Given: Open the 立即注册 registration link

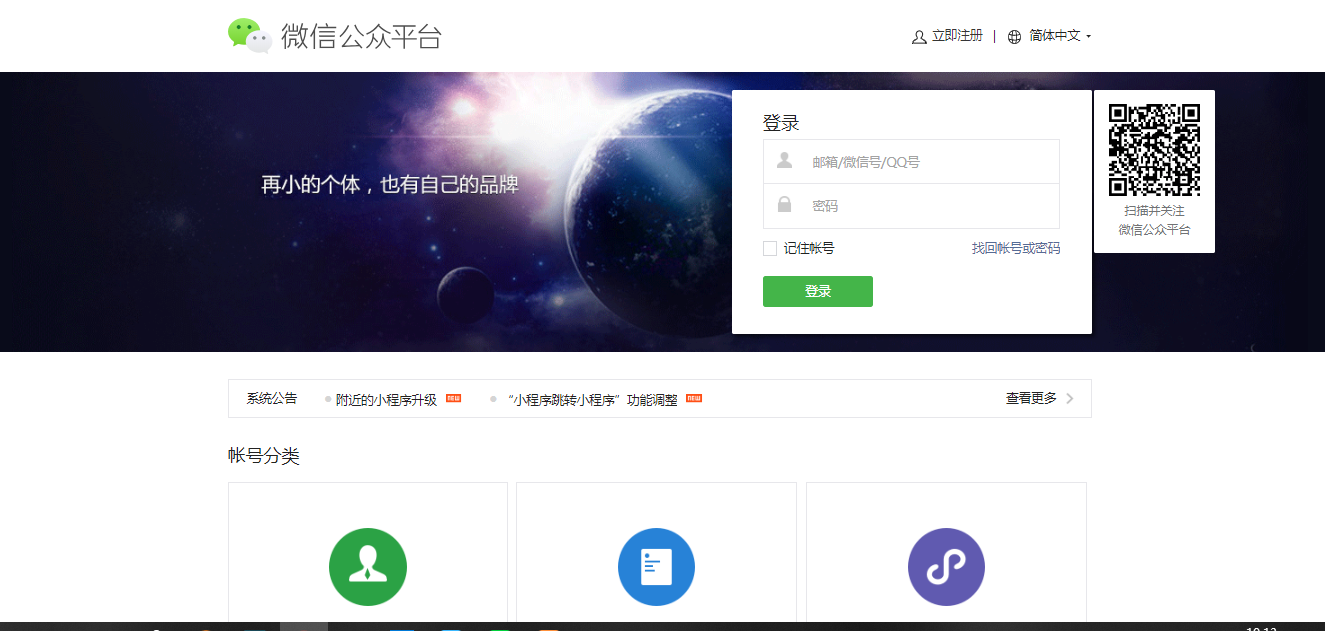Looking at the screenshot, I should tap(957, 36).
